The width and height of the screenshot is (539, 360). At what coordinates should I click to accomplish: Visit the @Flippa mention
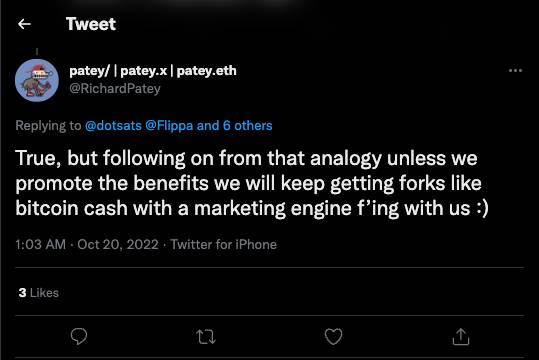[x=169, y=126]
